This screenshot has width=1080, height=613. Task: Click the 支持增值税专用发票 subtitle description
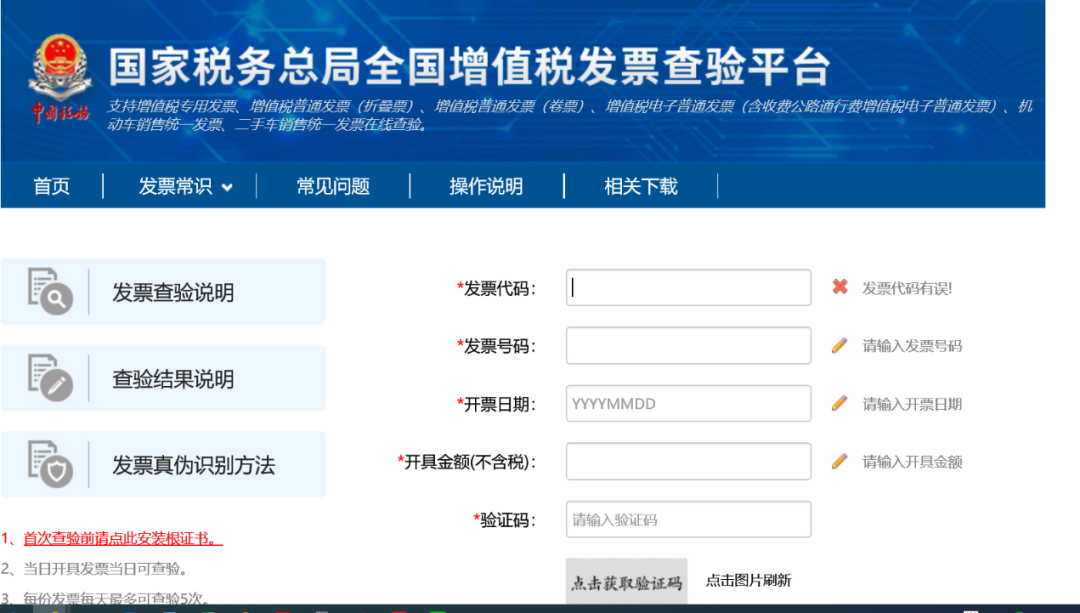(570, 115)
